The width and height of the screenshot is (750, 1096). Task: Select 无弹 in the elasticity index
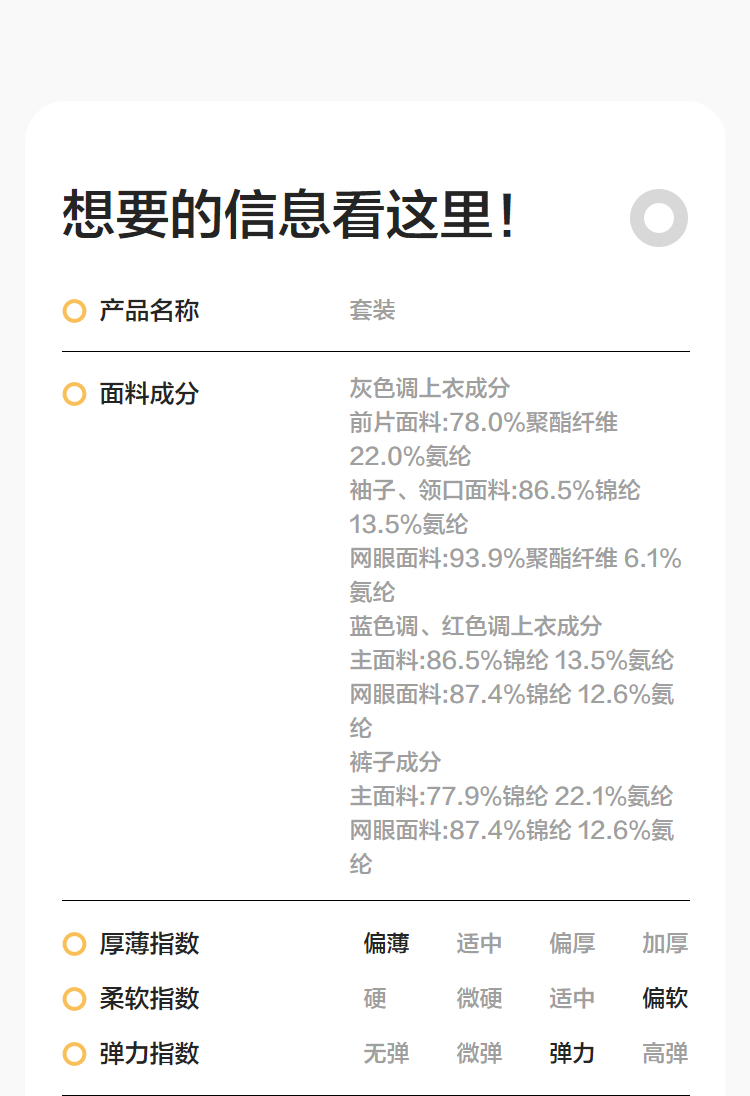(386, 1054)
